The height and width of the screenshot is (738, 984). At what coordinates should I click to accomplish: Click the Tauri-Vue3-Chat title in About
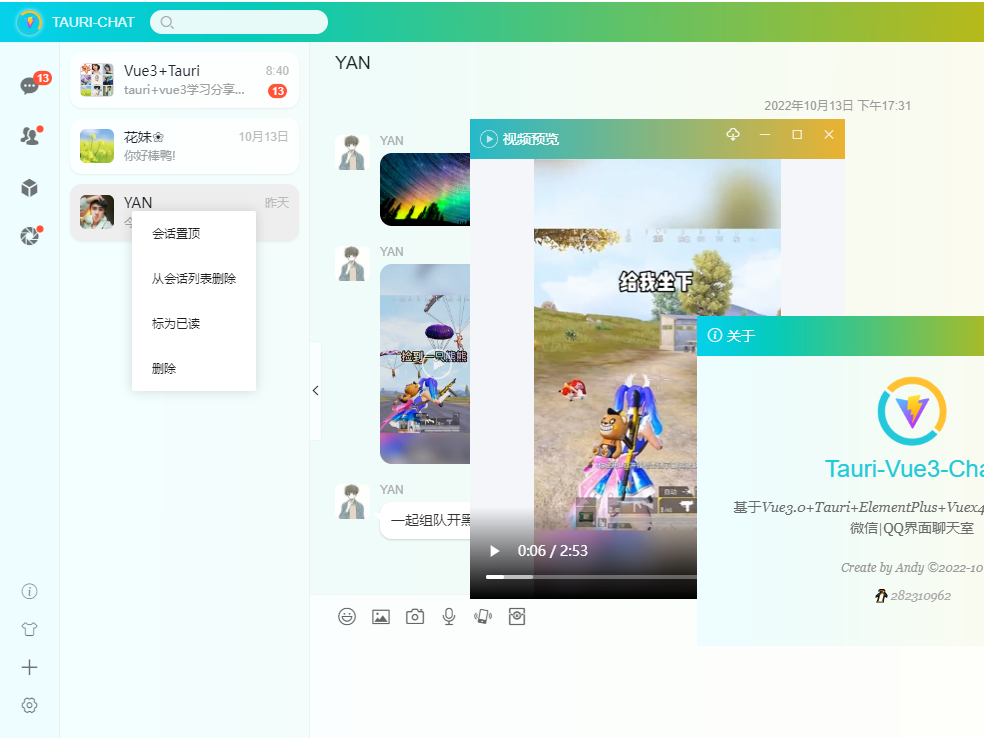[x=904, y=469]
